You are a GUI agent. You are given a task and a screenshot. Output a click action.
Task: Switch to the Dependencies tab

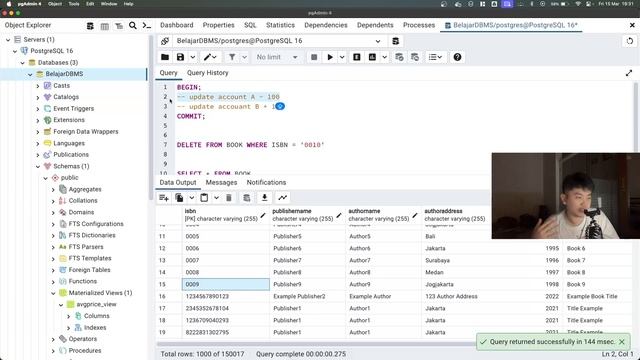[x=326, y=25]
